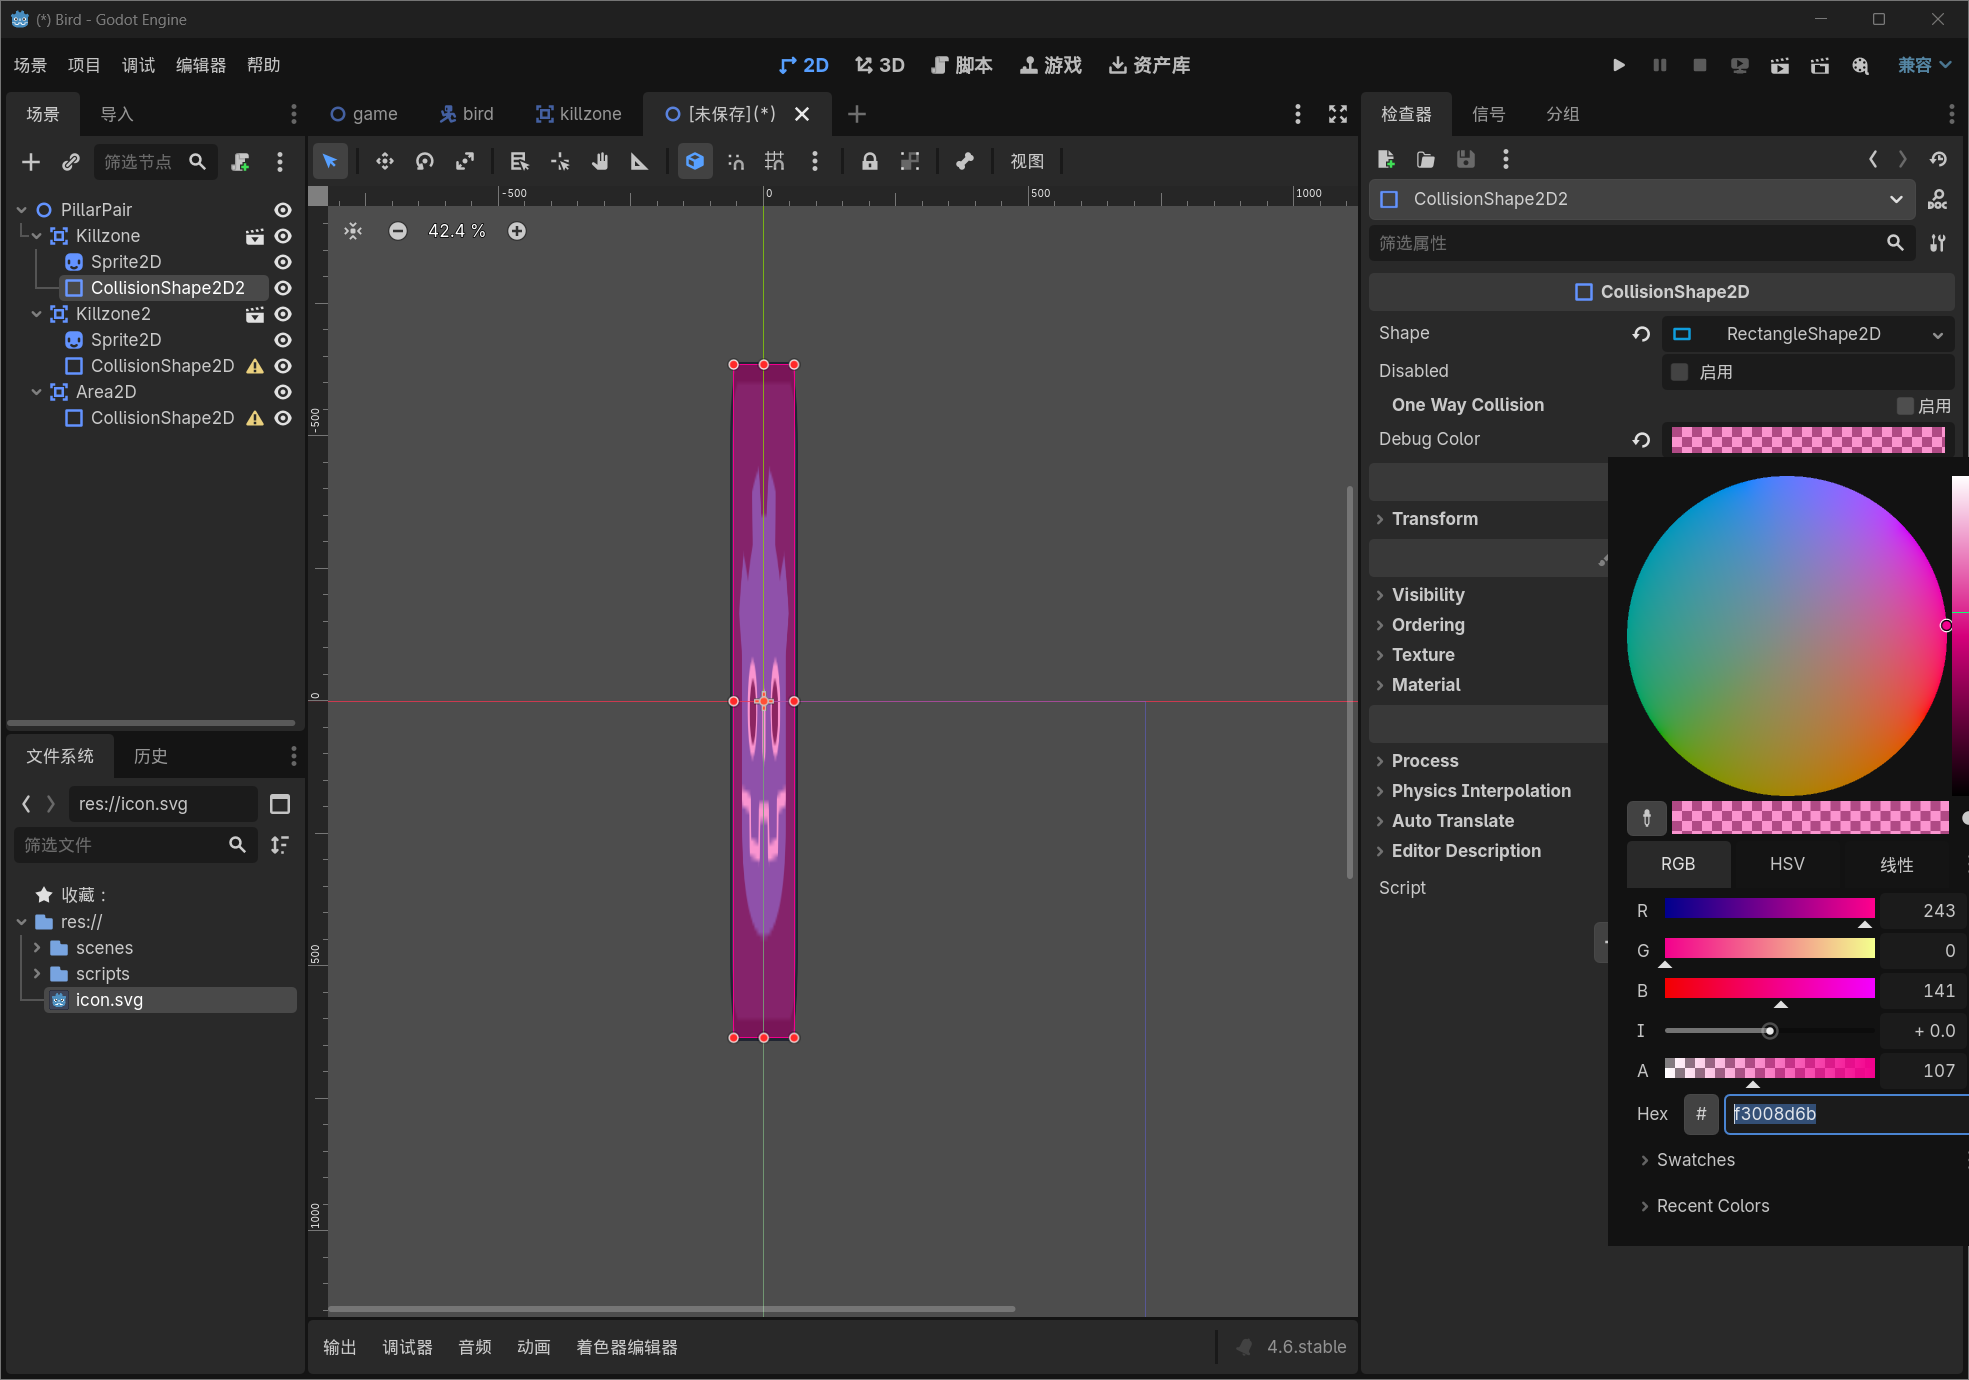Switch to the killzone scene tab

[x=579, y=114]
